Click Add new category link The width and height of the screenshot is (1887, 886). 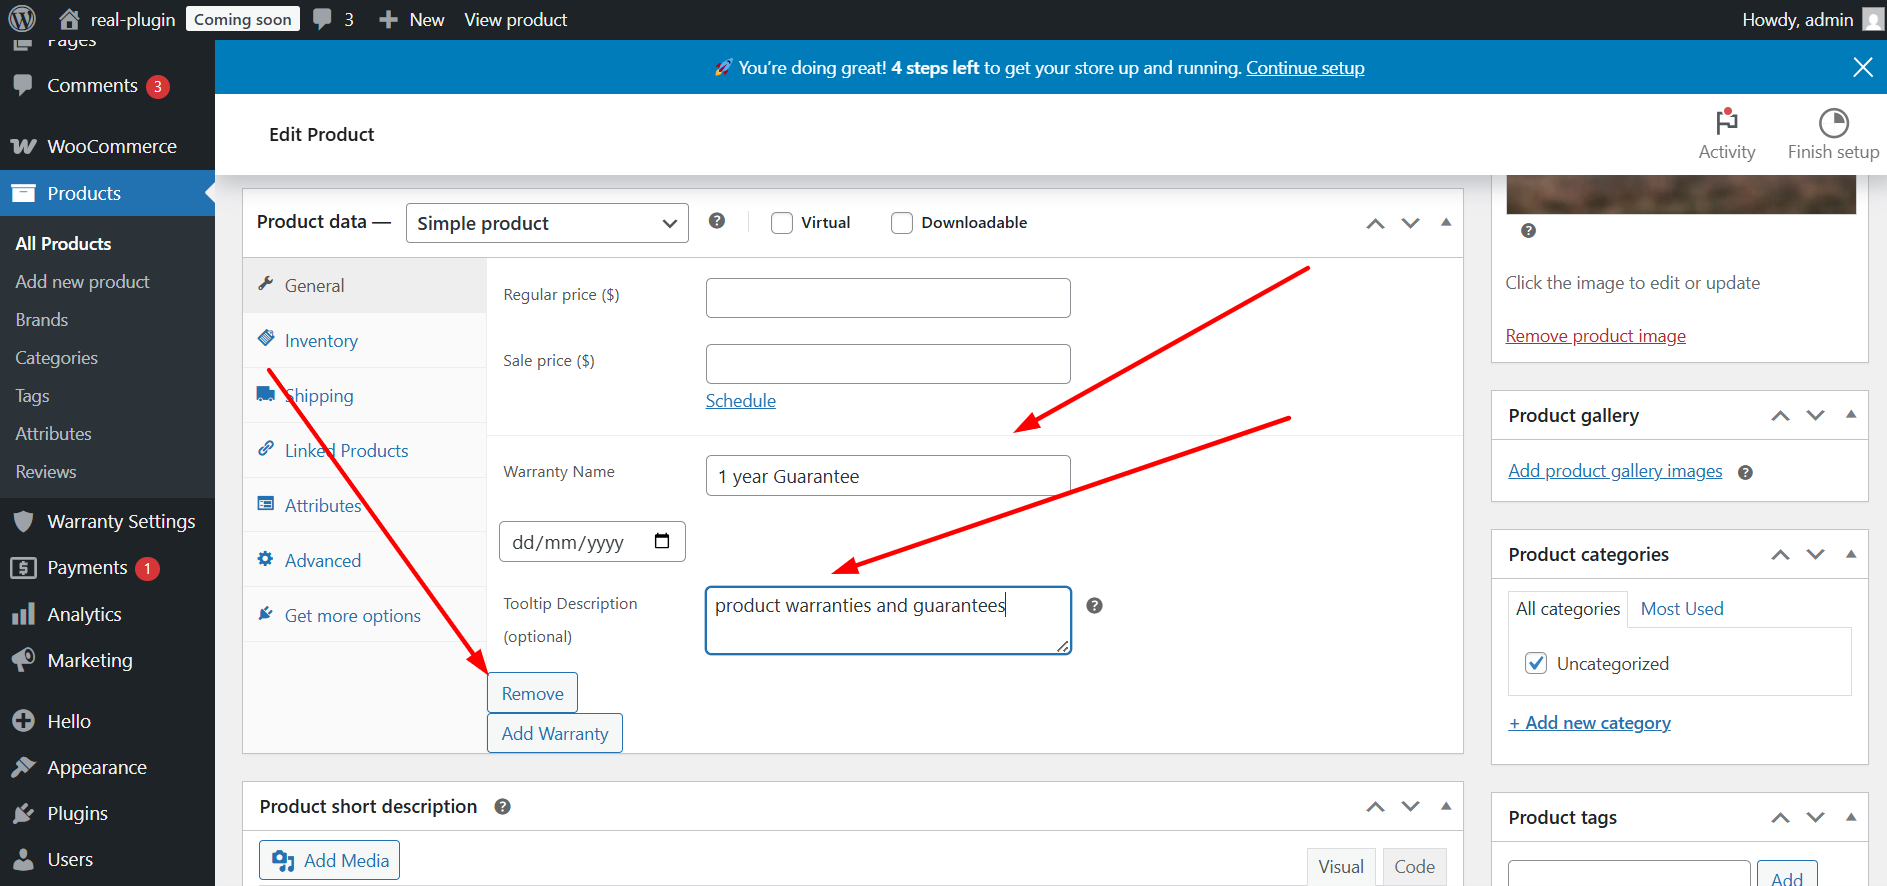(1590, 723)
